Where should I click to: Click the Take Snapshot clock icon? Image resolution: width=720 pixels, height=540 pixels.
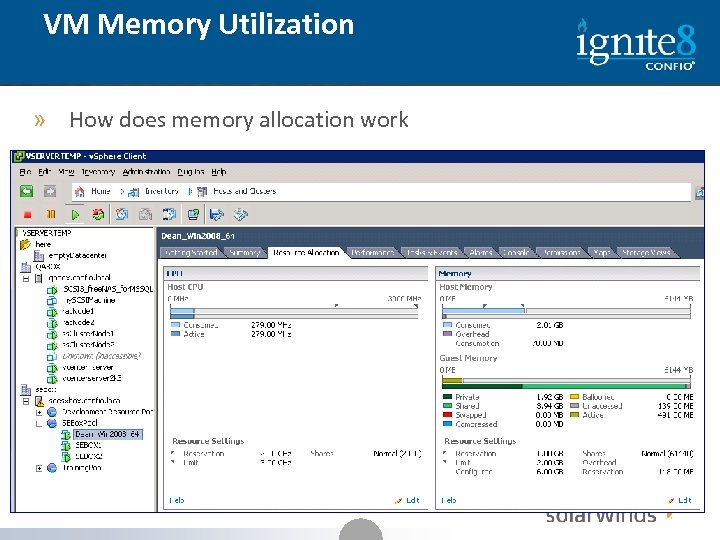(x=122, y=214)
